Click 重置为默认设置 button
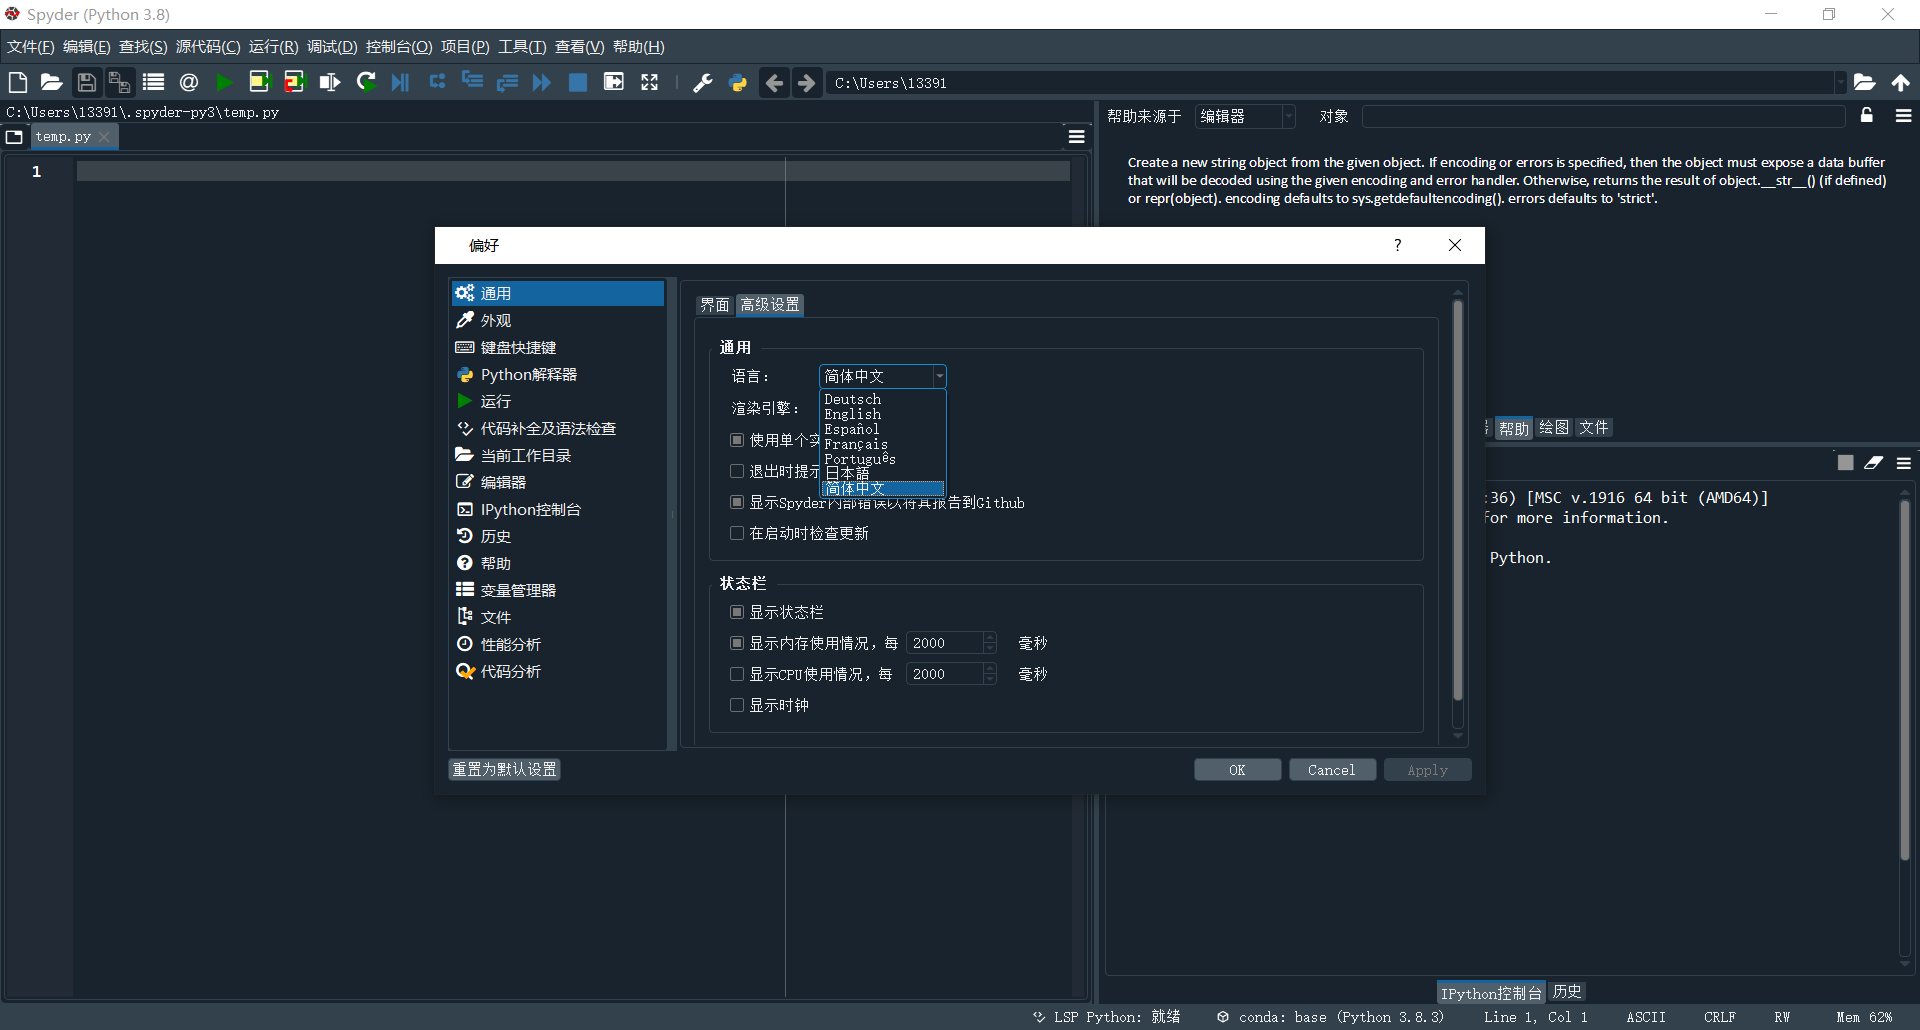The width and height of the screenshot is (1920, 1030). coord(504,769)
